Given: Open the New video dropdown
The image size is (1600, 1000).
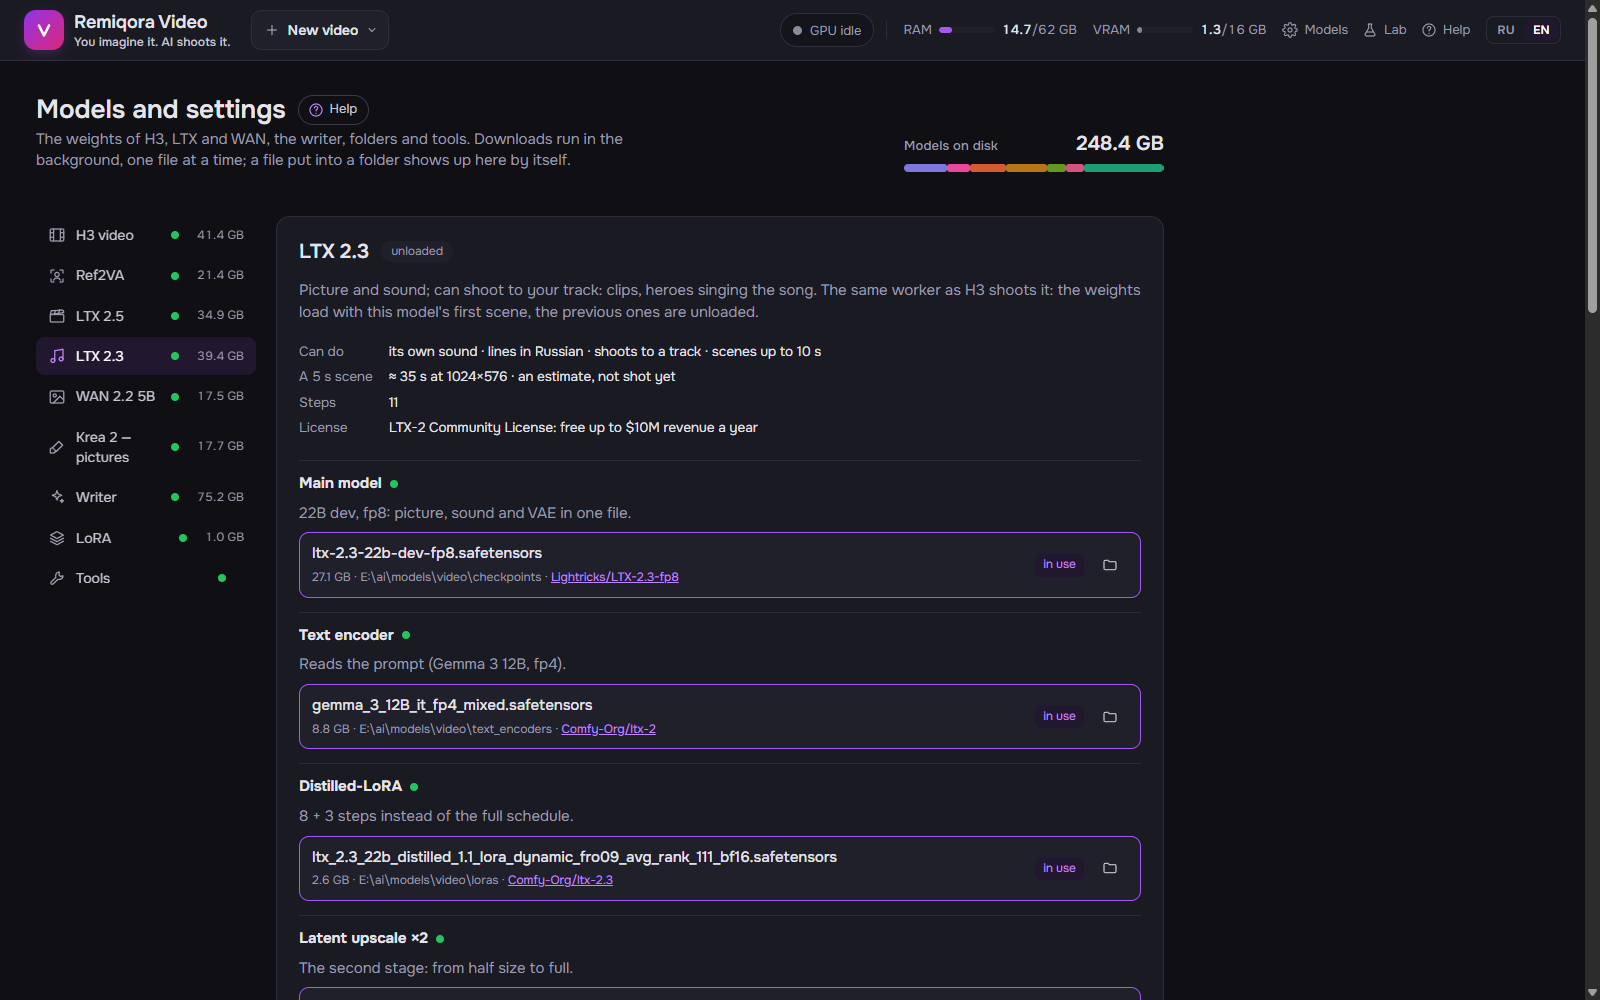Looking at the screenshot, I should pos(320,30).
